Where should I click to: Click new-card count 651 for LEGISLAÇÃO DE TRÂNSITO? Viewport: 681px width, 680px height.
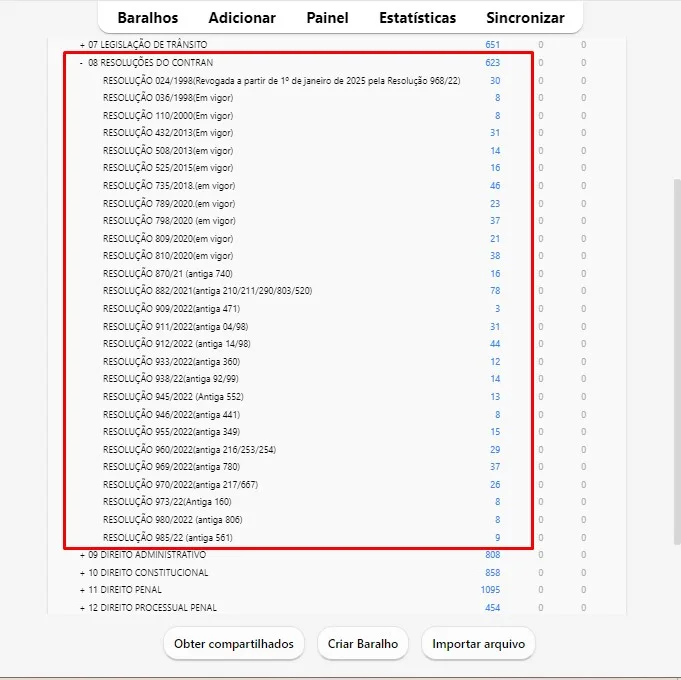(x=493, y=45)
